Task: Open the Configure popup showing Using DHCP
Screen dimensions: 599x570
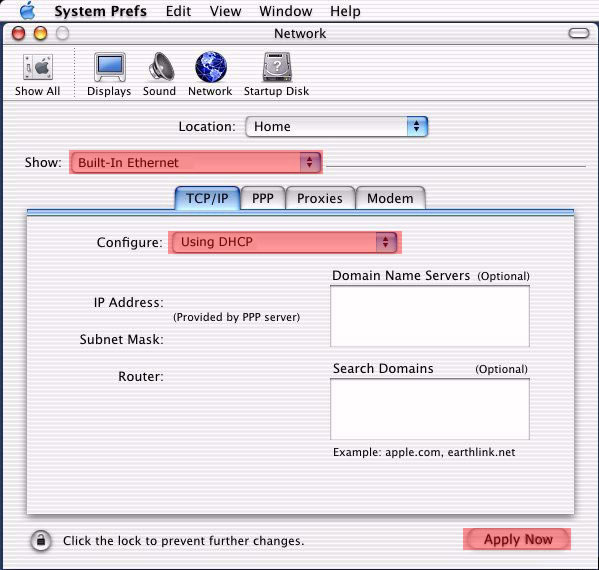Action: coord(285,242)
